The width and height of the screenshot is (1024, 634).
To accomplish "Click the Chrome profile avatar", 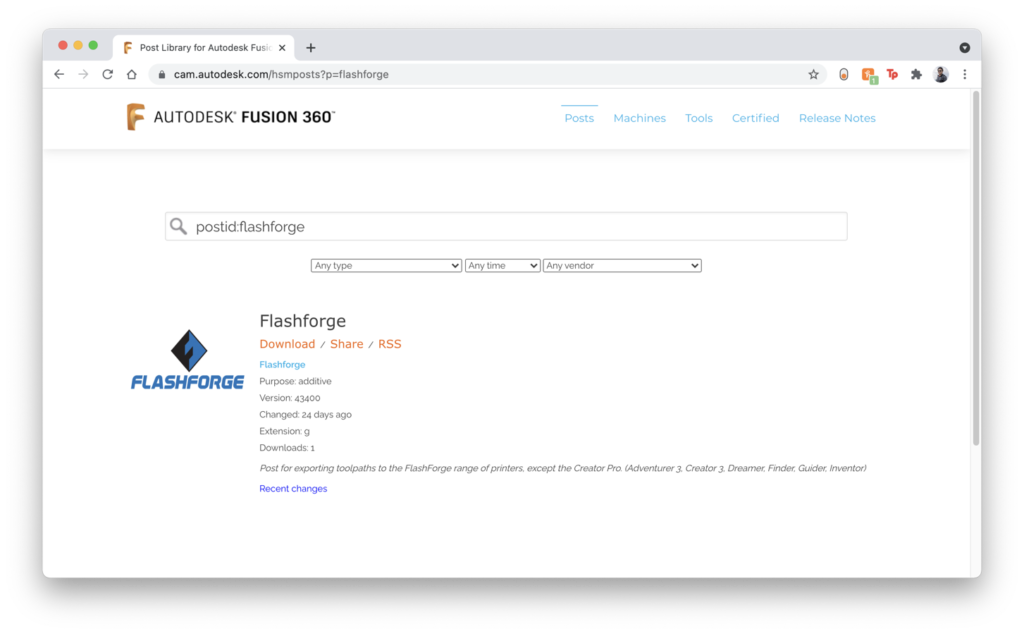I will 940,73.
